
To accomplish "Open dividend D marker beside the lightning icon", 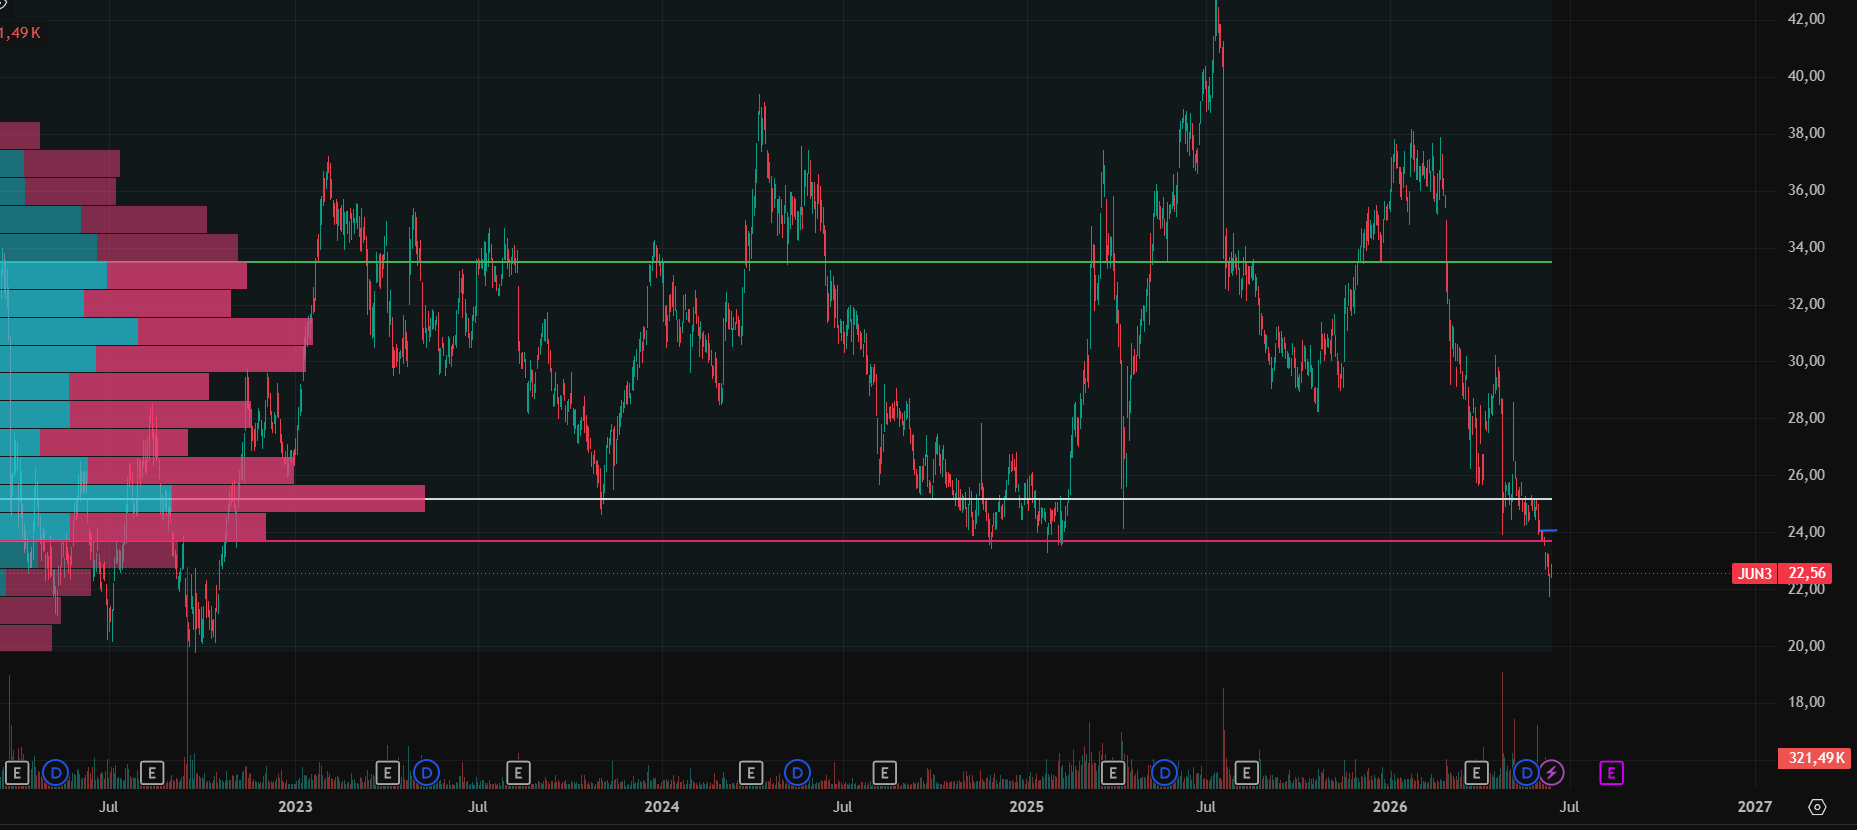I will (1526, 773).
